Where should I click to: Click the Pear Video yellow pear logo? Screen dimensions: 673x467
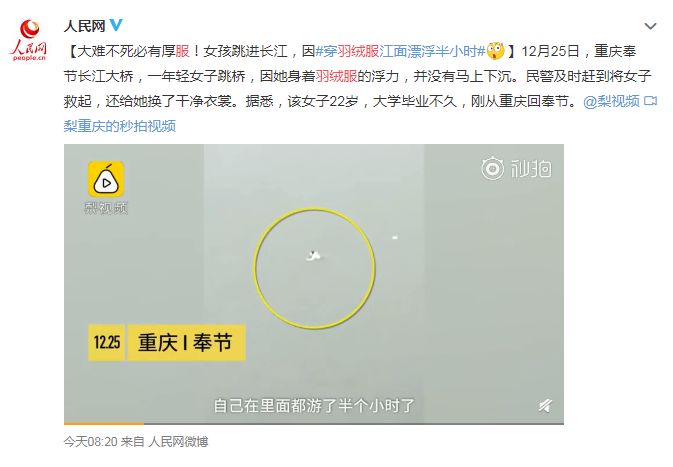pyautogui.click(x=106, y=179)
